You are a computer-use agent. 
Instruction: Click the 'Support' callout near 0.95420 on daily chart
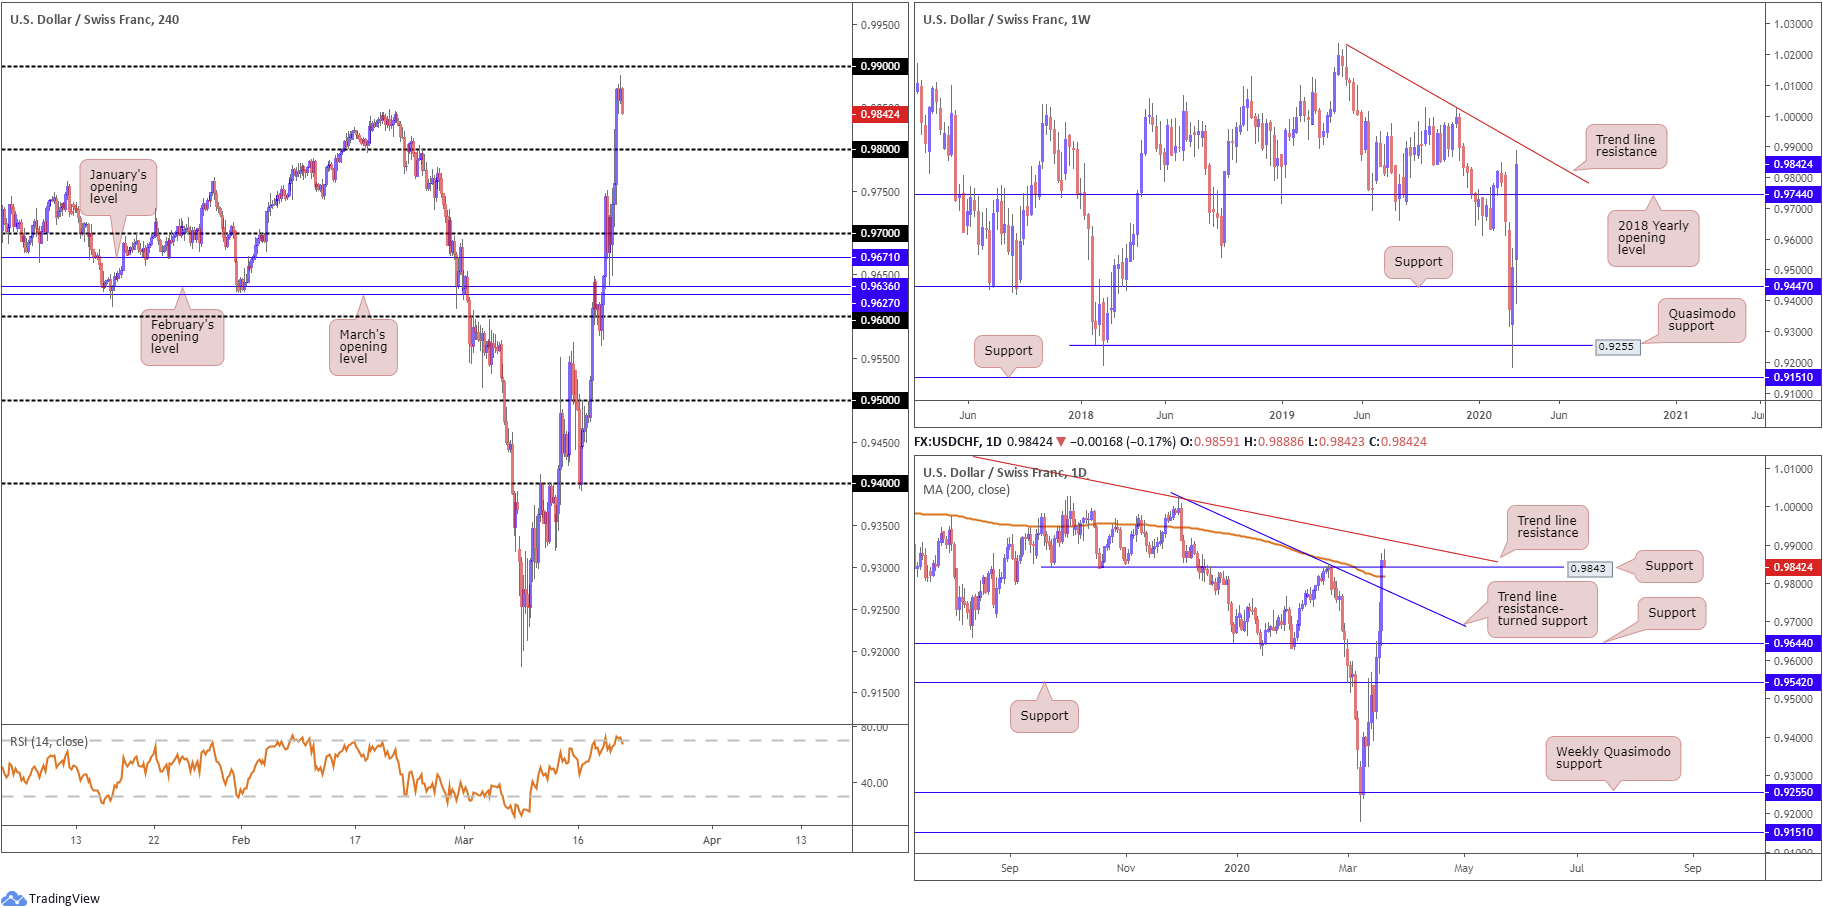pyautogui.click(x=1044, y=716)
